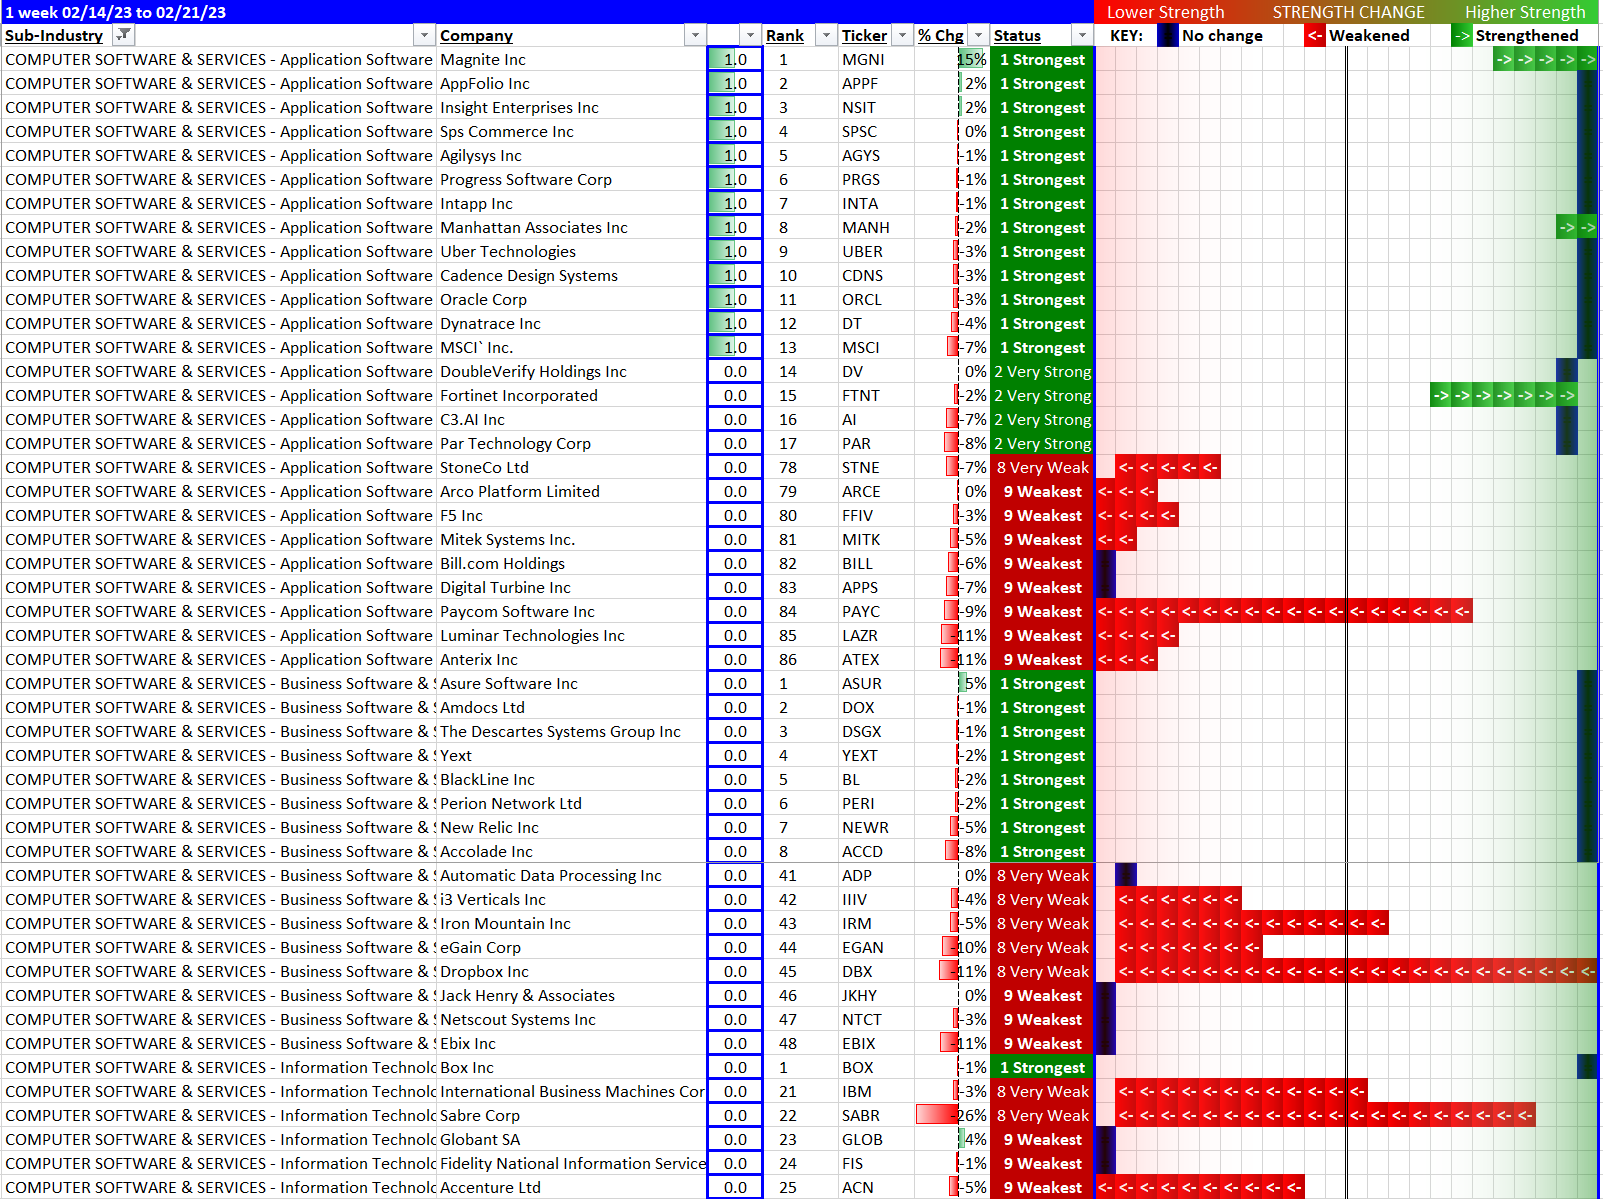This screenshot has width=1603, height=1199.
Task: Click the LAZR ticker cell
Action: point(876,636)
